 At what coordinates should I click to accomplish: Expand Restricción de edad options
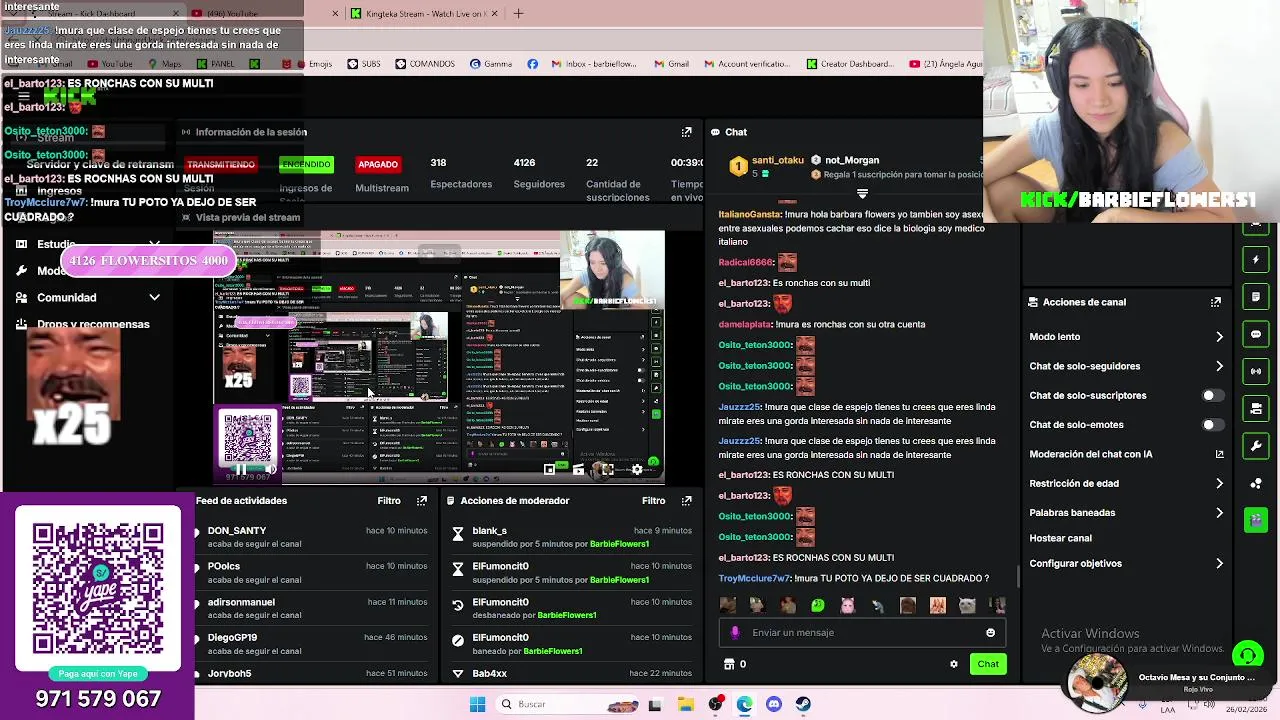tap(1219, 484)
